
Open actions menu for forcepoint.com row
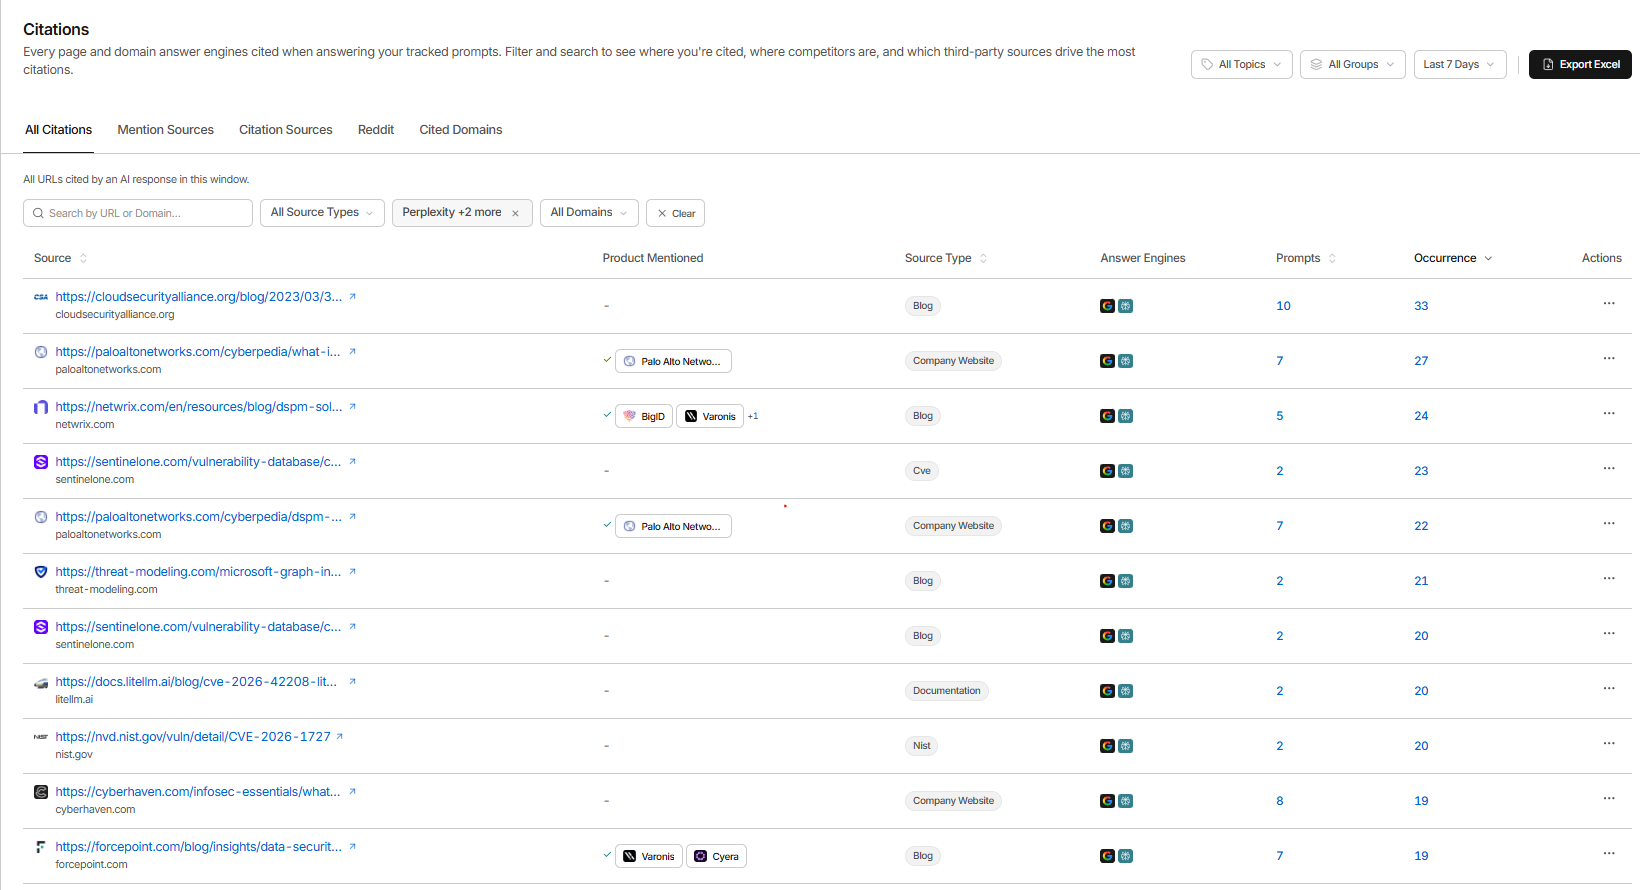tap(1609, 853)
